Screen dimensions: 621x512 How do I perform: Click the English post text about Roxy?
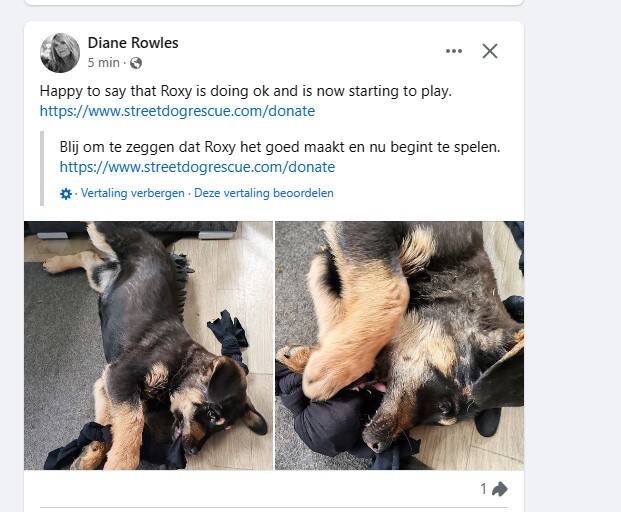click(245, 91)
